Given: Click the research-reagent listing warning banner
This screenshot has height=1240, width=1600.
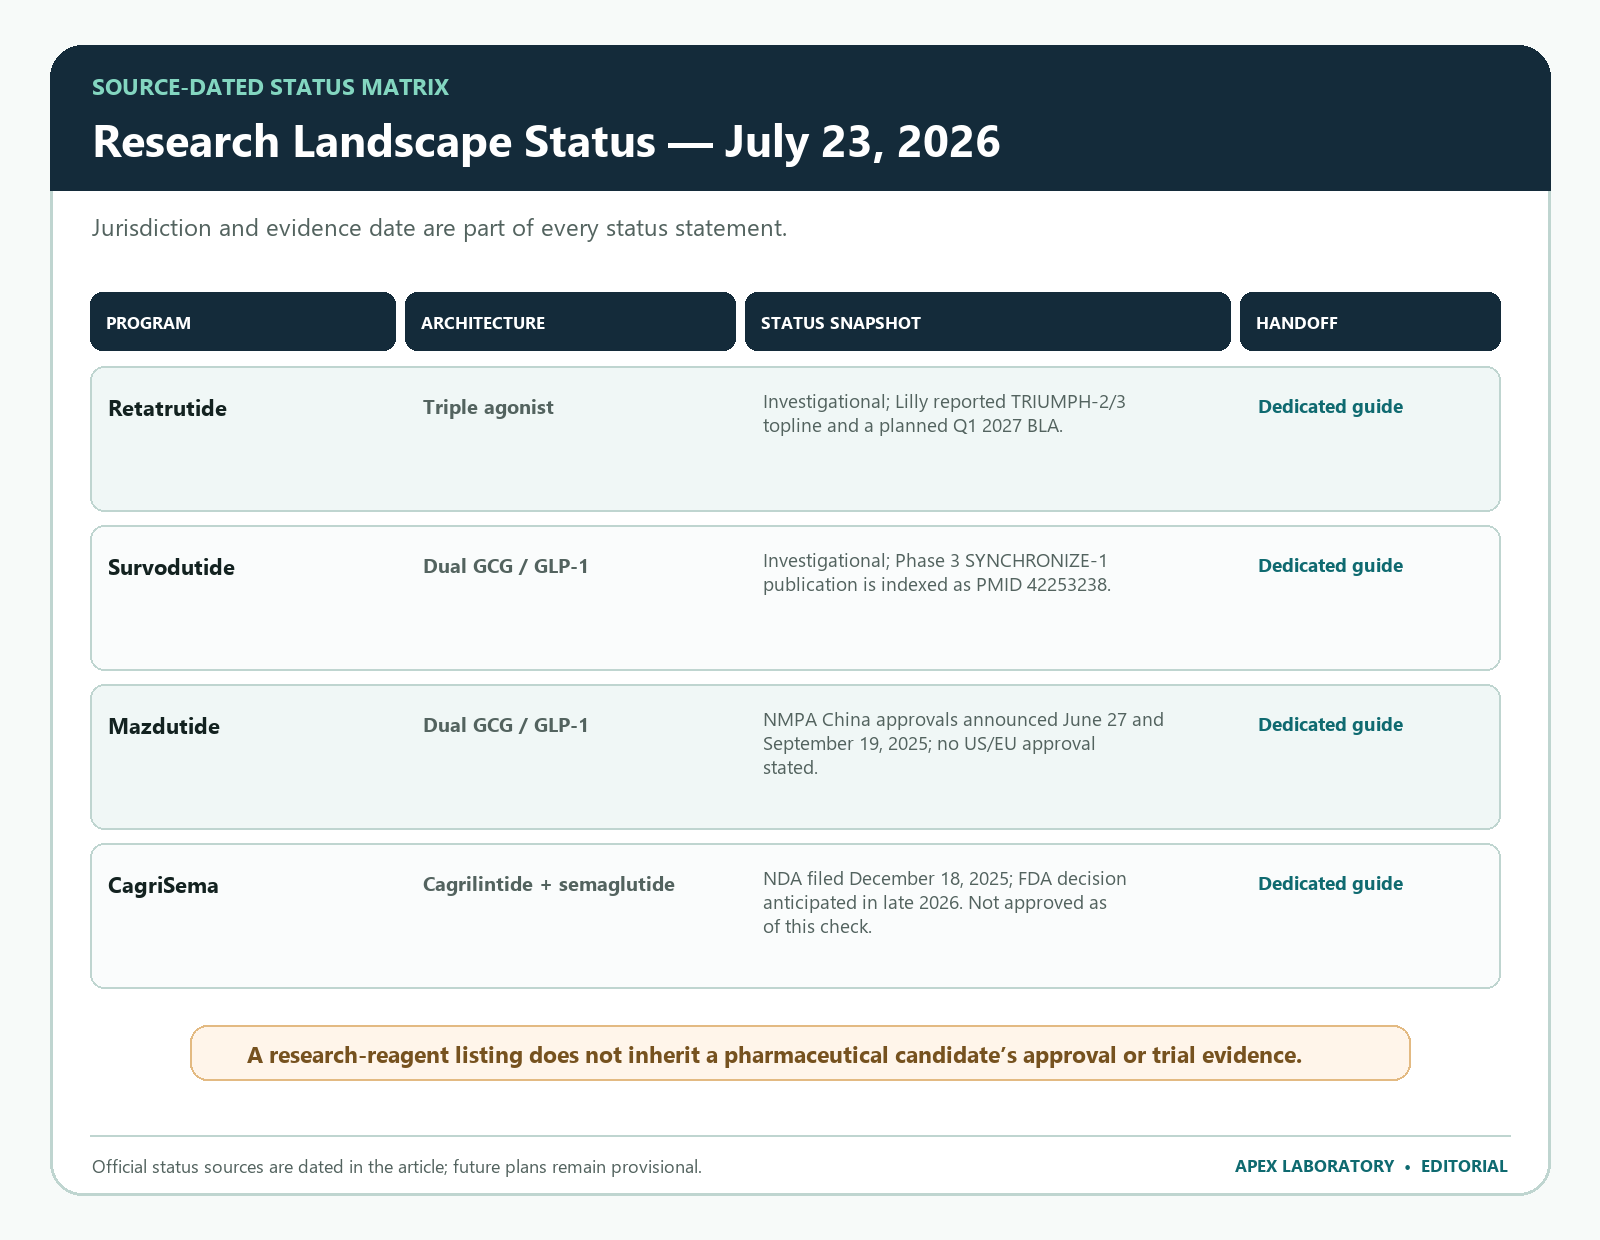Looking at the screenshot, I should (800, 1053).
